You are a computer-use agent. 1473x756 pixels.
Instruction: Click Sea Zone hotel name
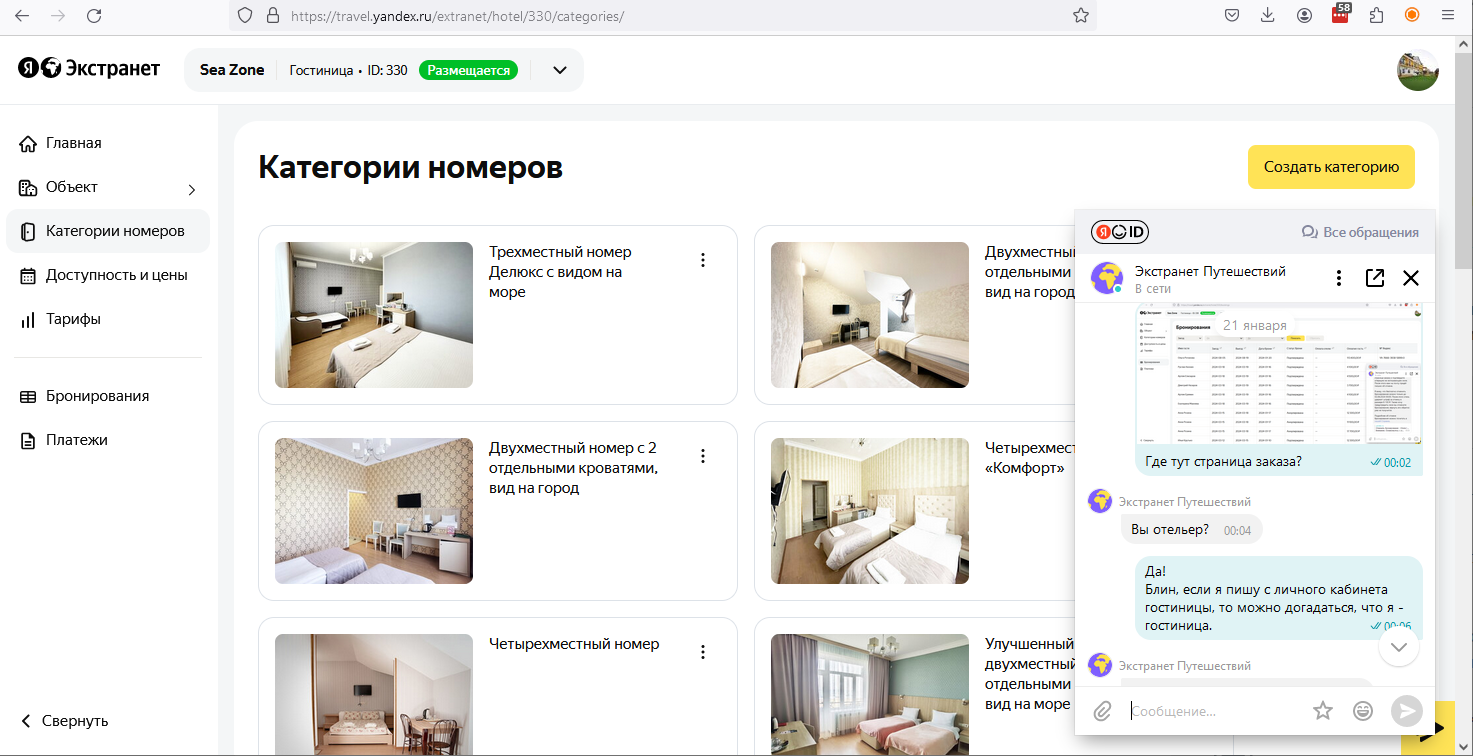[232, 70]
